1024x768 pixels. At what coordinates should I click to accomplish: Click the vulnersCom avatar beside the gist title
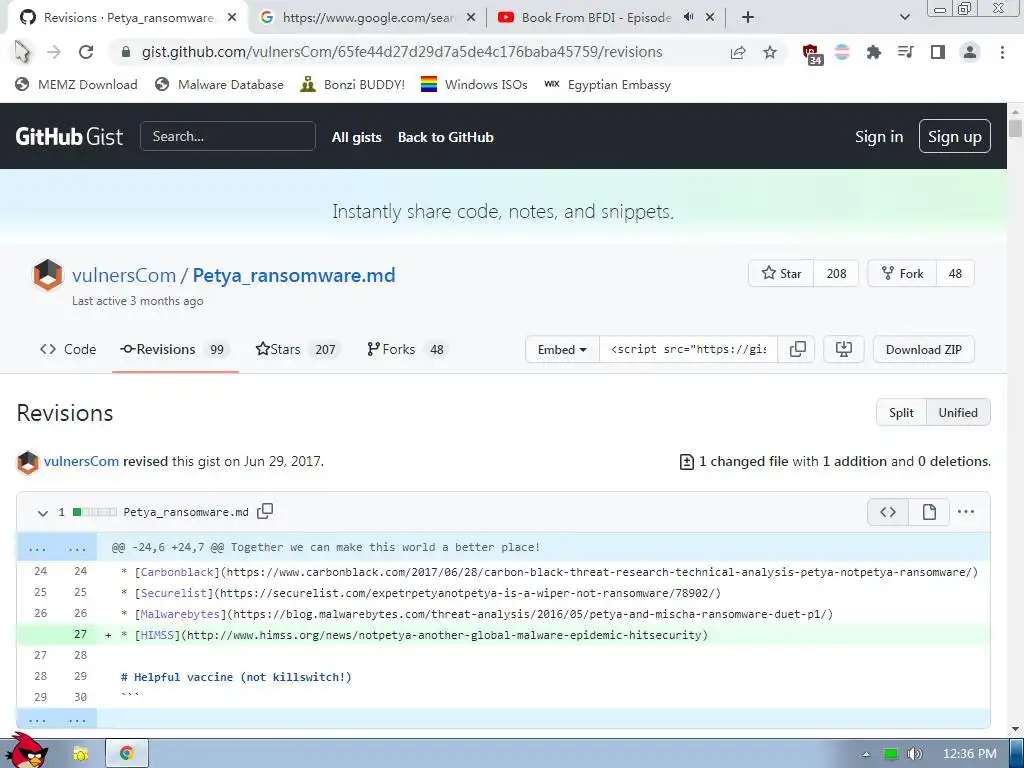click(48, 275)
